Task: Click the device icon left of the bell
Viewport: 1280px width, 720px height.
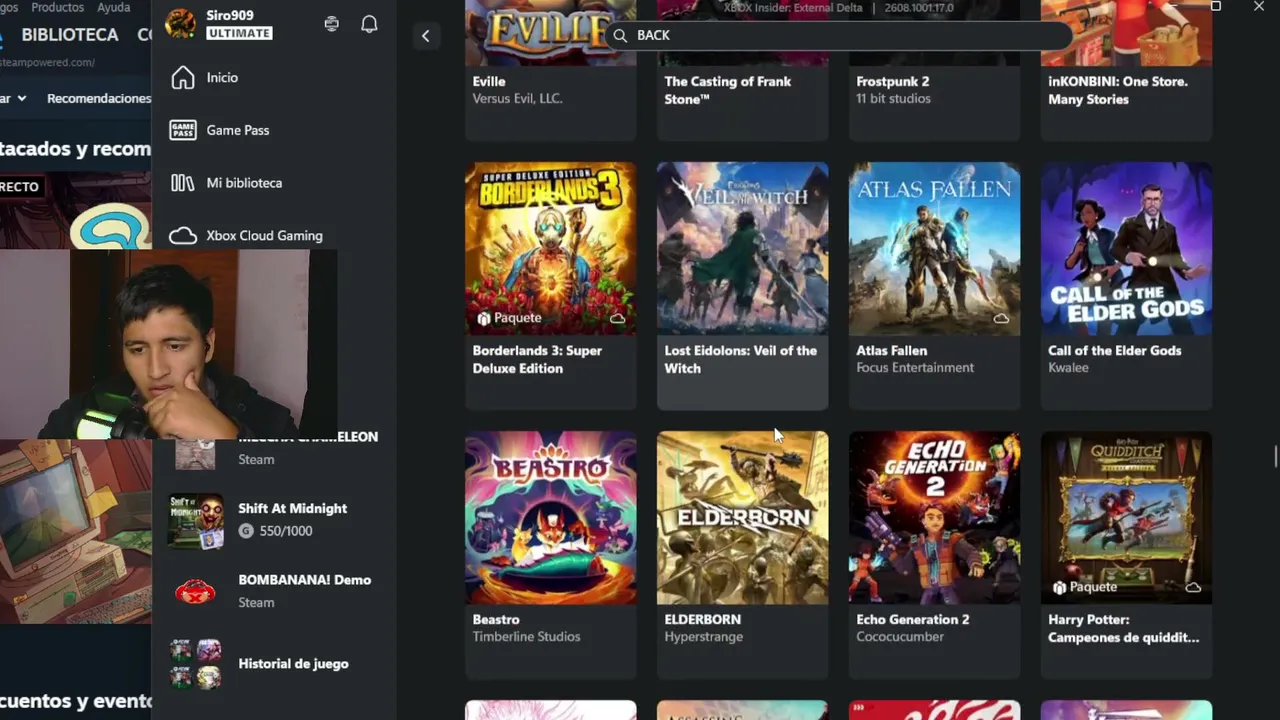Action: click(332, 24)
